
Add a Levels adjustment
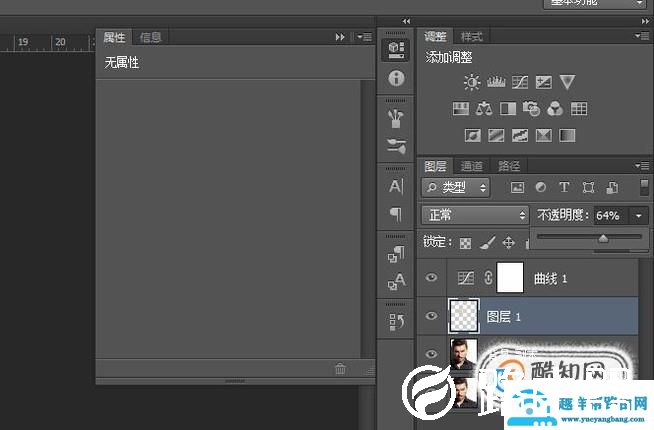point(496,83)
